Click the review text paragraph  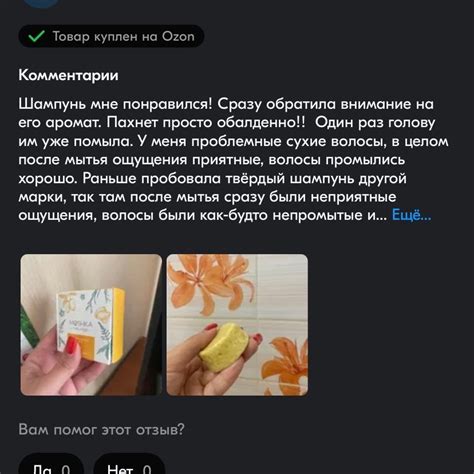click(233, 159)
